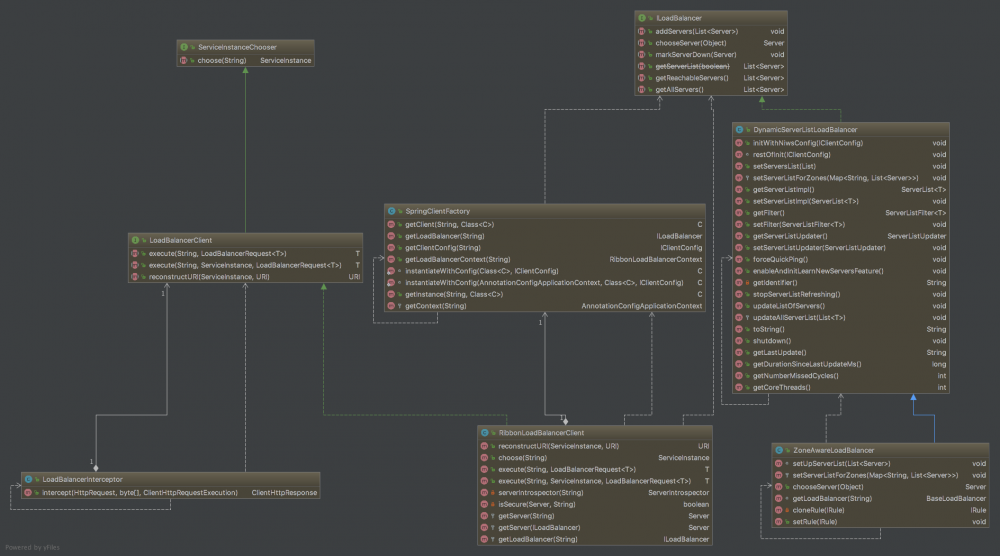1000x556 pixels.
Task: Select getServerListImpl() method
Action: (841, 189)
